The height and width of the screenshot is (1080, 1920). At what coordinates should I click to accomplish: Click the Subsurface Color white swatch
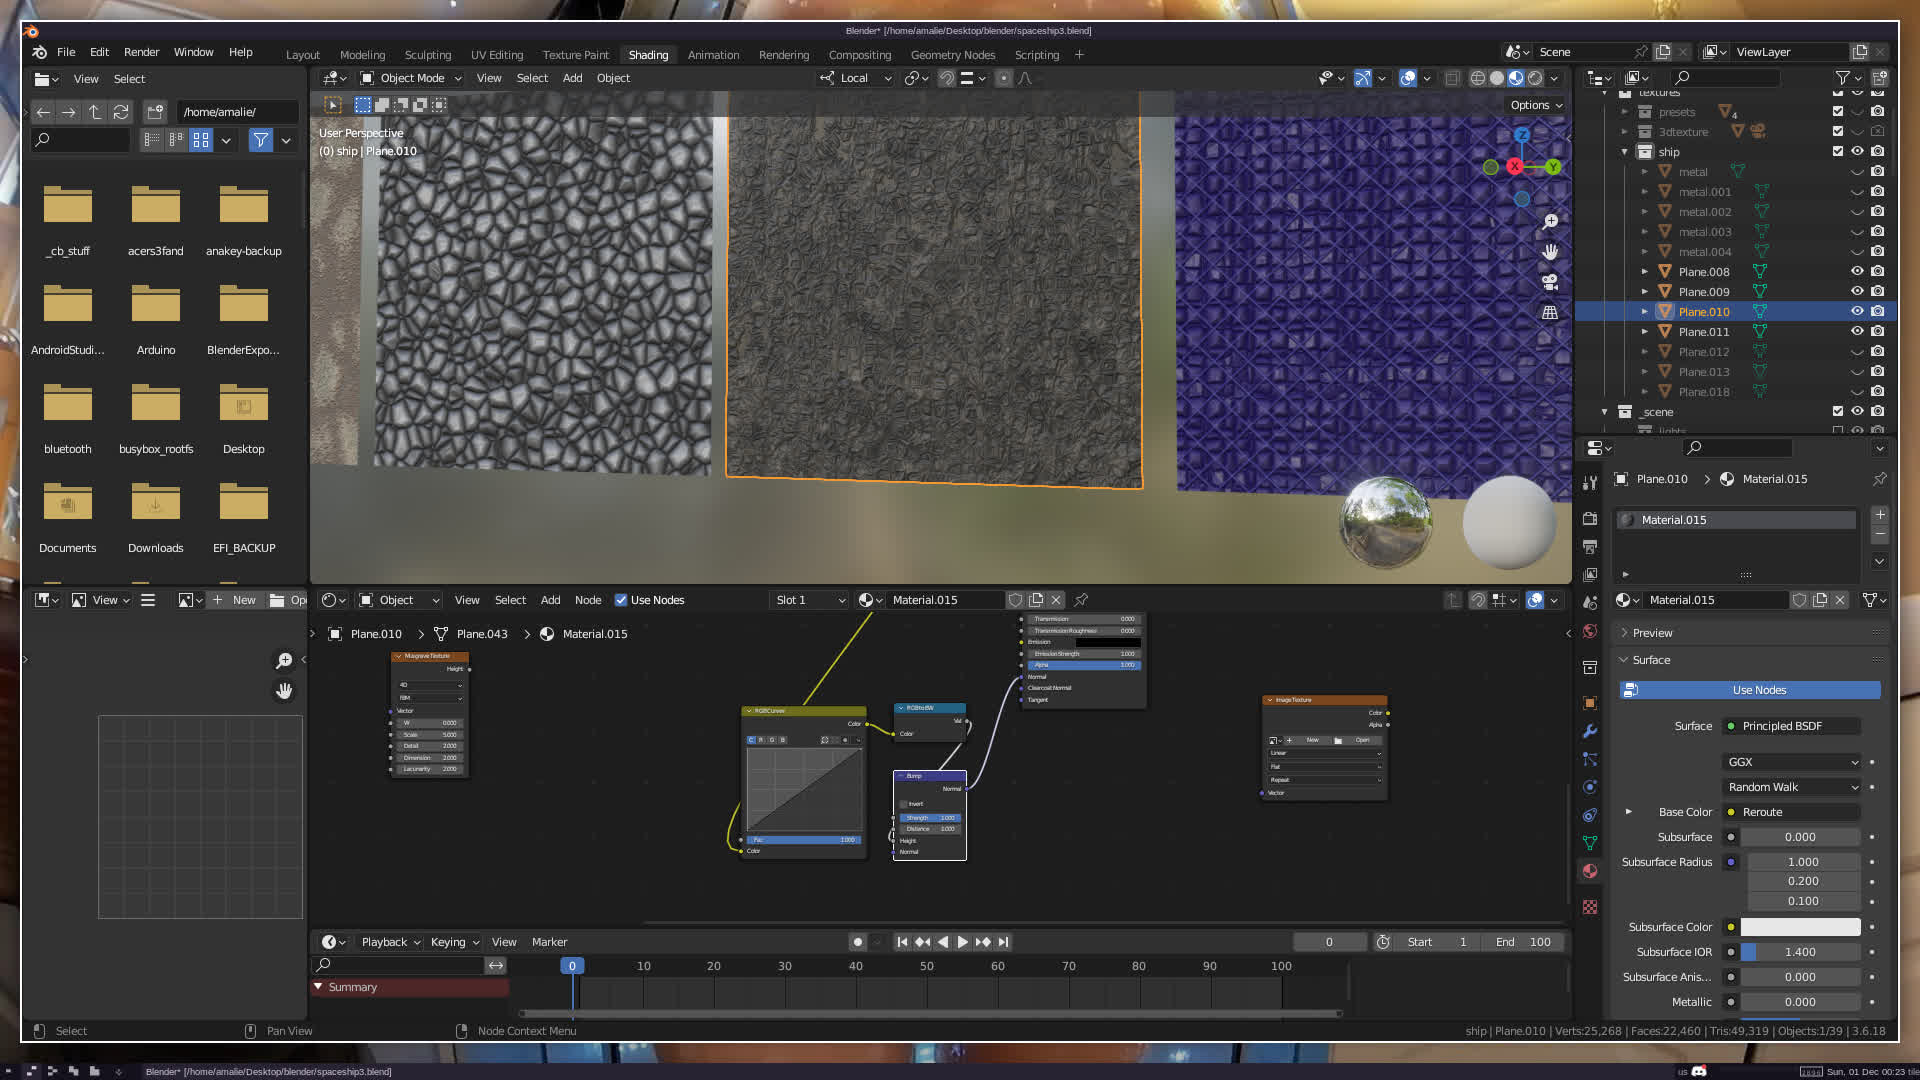tap(1800, 927)
